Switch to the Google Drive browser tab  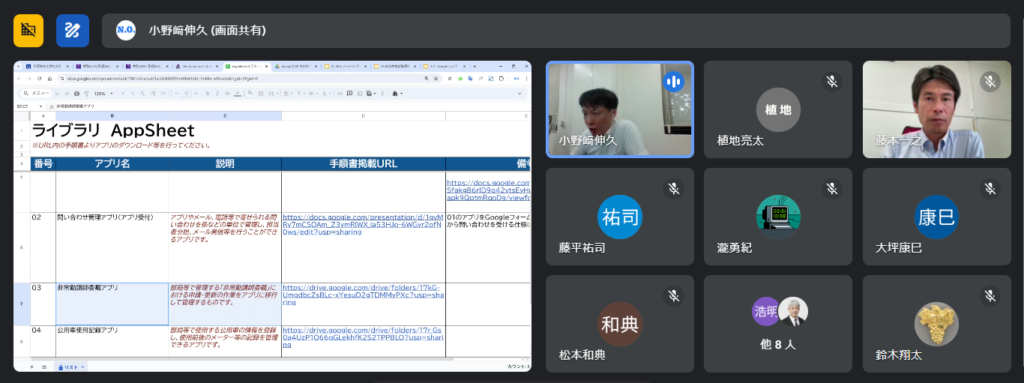tap(296, 66)
